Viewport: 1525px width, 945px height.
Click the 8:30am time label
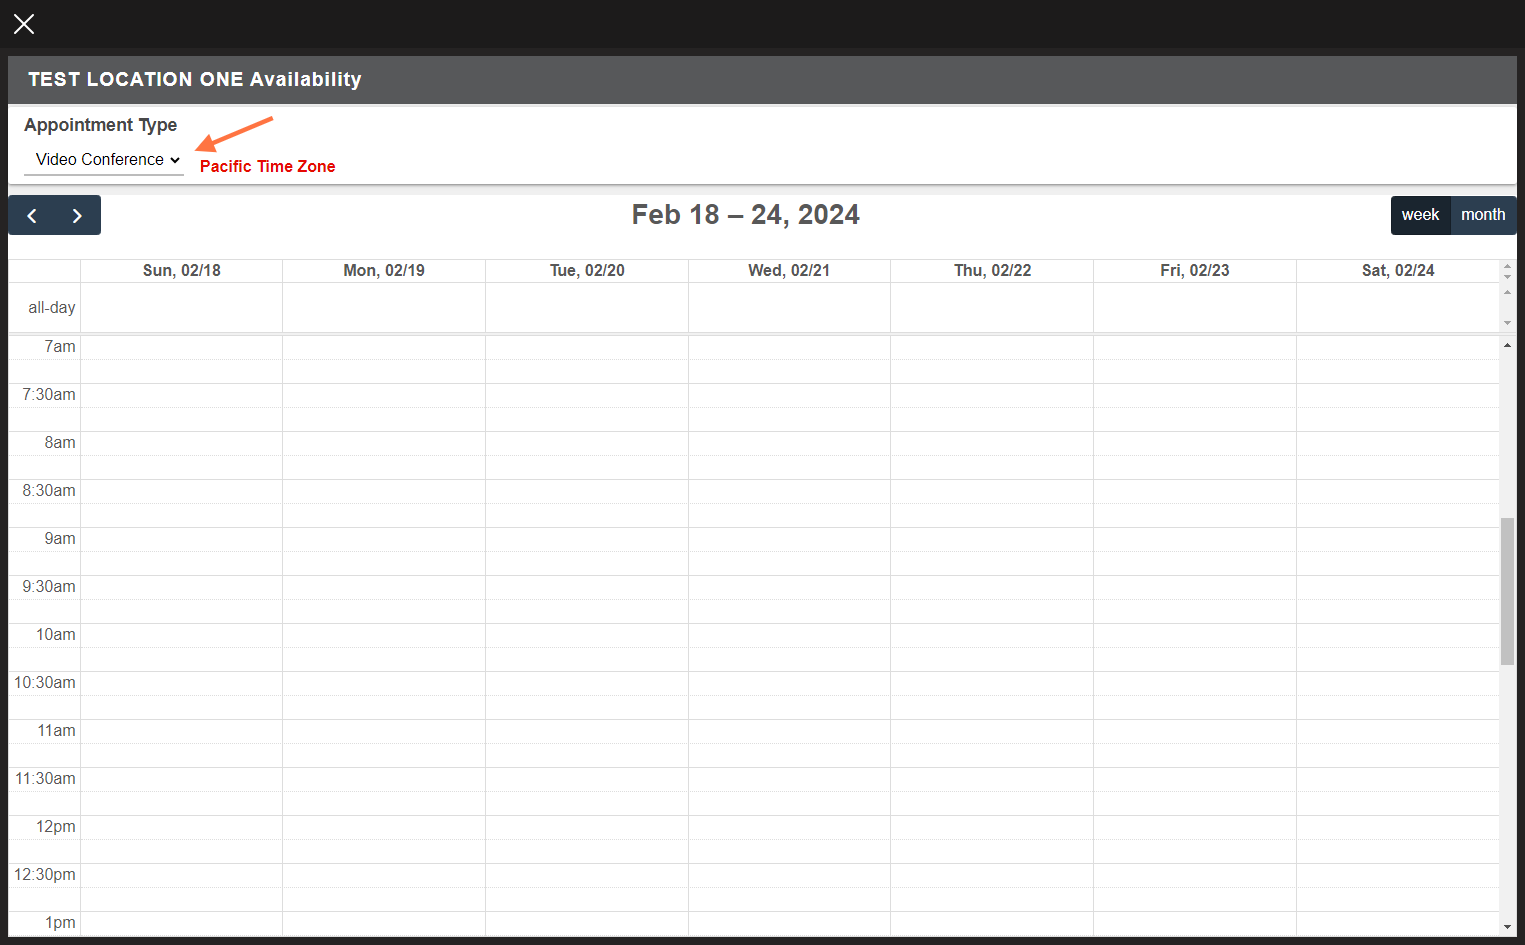point(49,491)
